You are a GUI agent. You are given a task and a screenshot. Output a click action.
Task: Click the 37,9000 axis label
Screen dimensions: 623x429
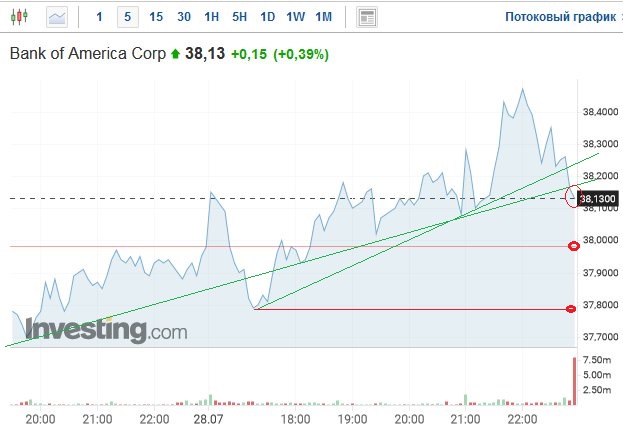click(x=600, y=272)
